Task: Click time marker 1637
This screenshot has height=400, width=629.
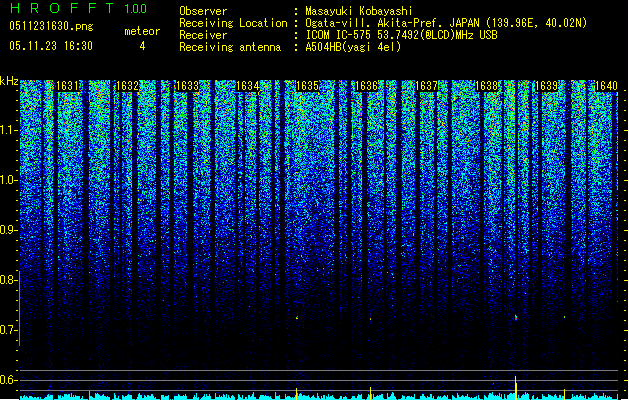Action: coord(426,86)
